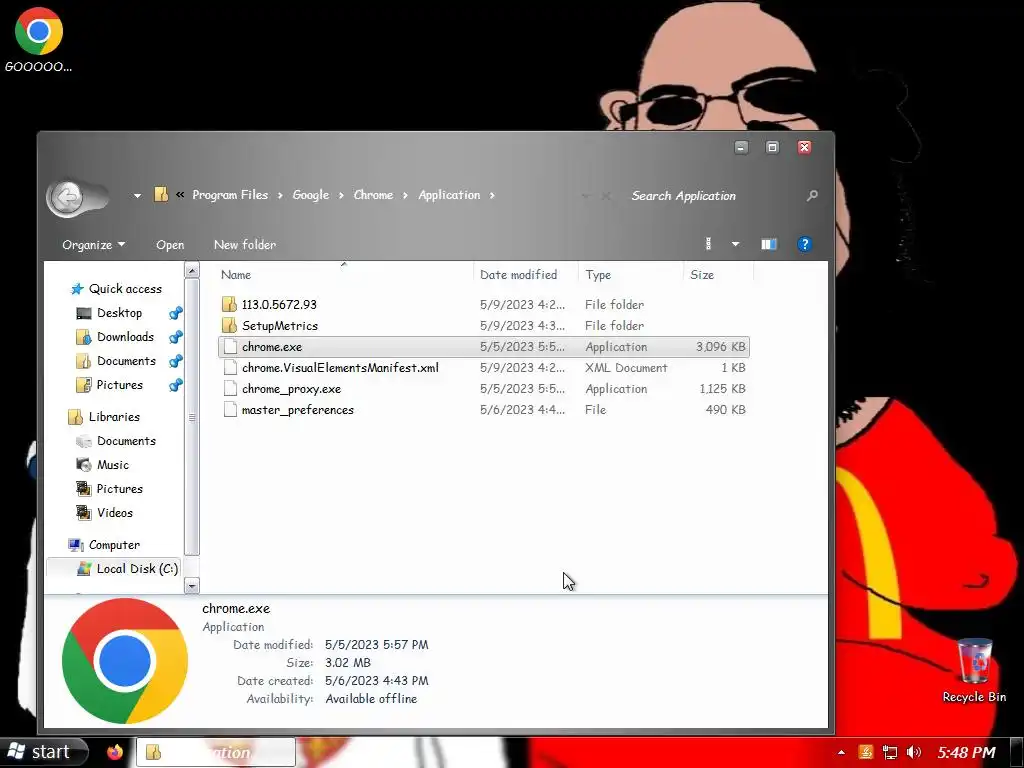
Task: Click the large Chrome preview thumbnail
Action: [125, 661]
